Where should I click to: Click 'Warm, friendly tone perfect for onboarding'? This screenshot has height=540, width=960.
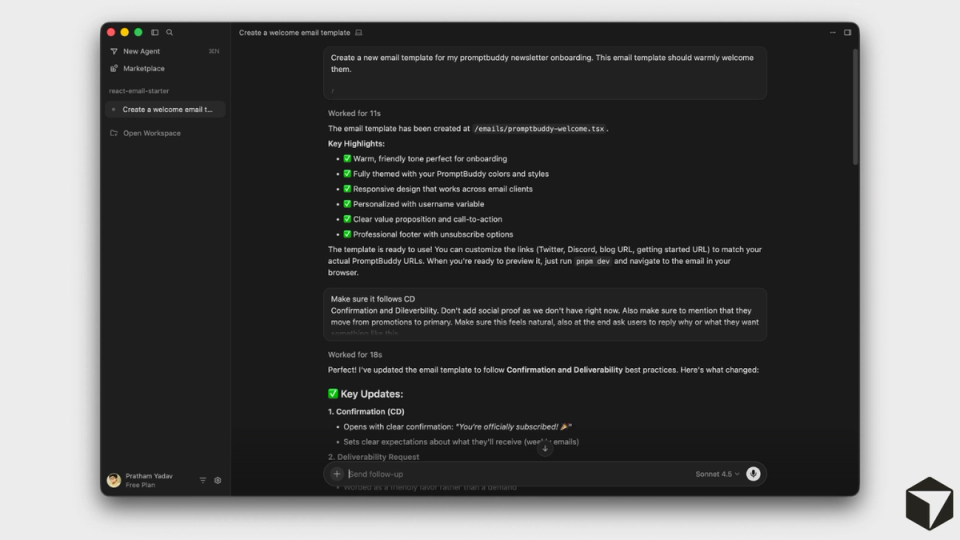pos(430,159)
